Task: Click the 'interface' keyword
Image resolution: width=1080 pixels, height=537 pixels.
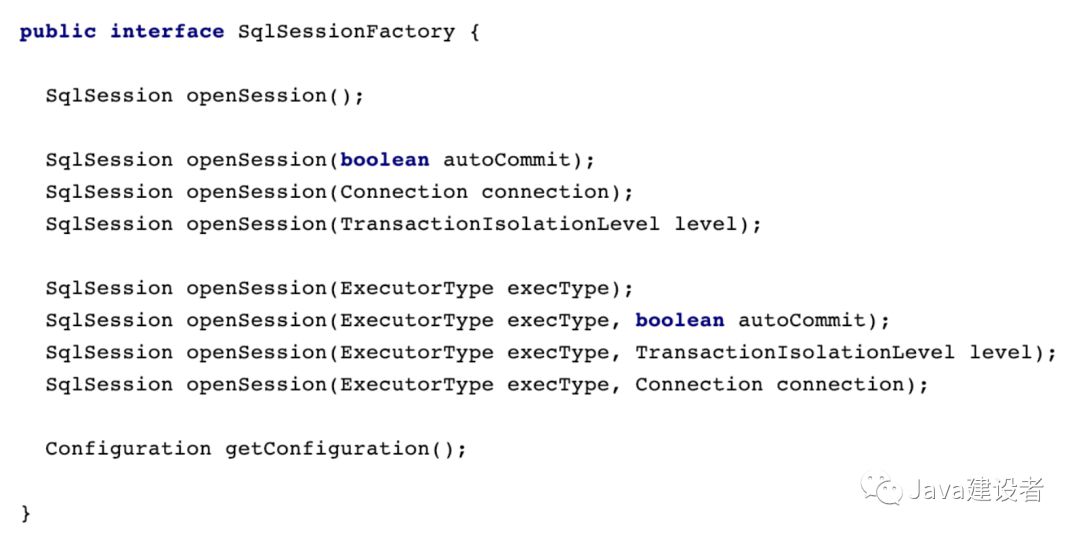Action: (x=167, y=32)
